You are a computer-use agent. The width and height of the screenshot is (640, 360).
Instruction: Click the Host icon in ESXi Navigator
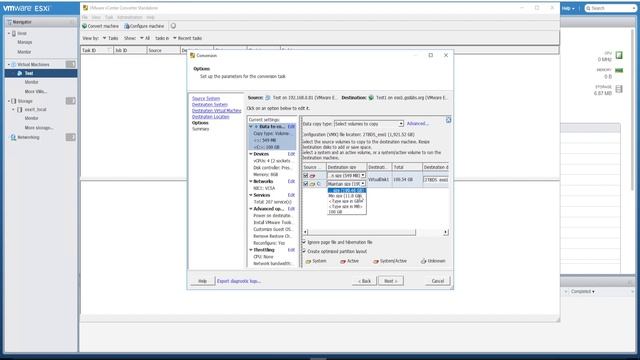click(14, 33)
